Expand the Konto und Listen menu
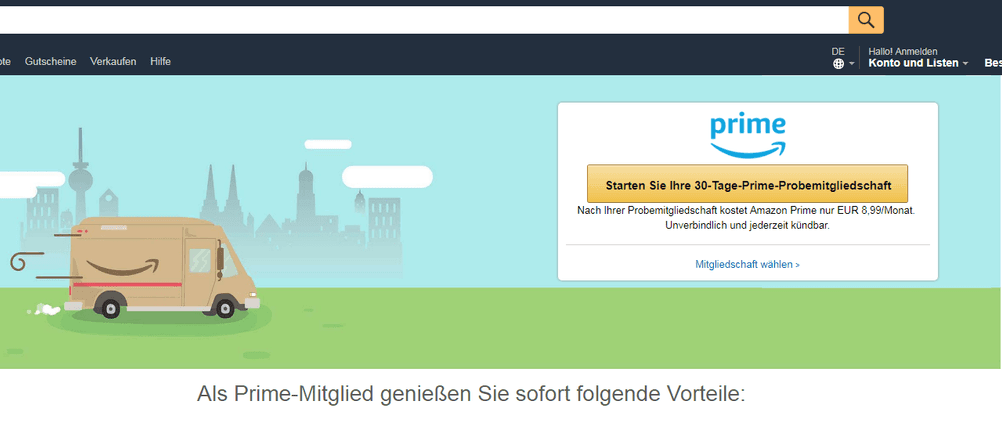The height and width of the screenshot is (430, 1002). pos(918,58)
